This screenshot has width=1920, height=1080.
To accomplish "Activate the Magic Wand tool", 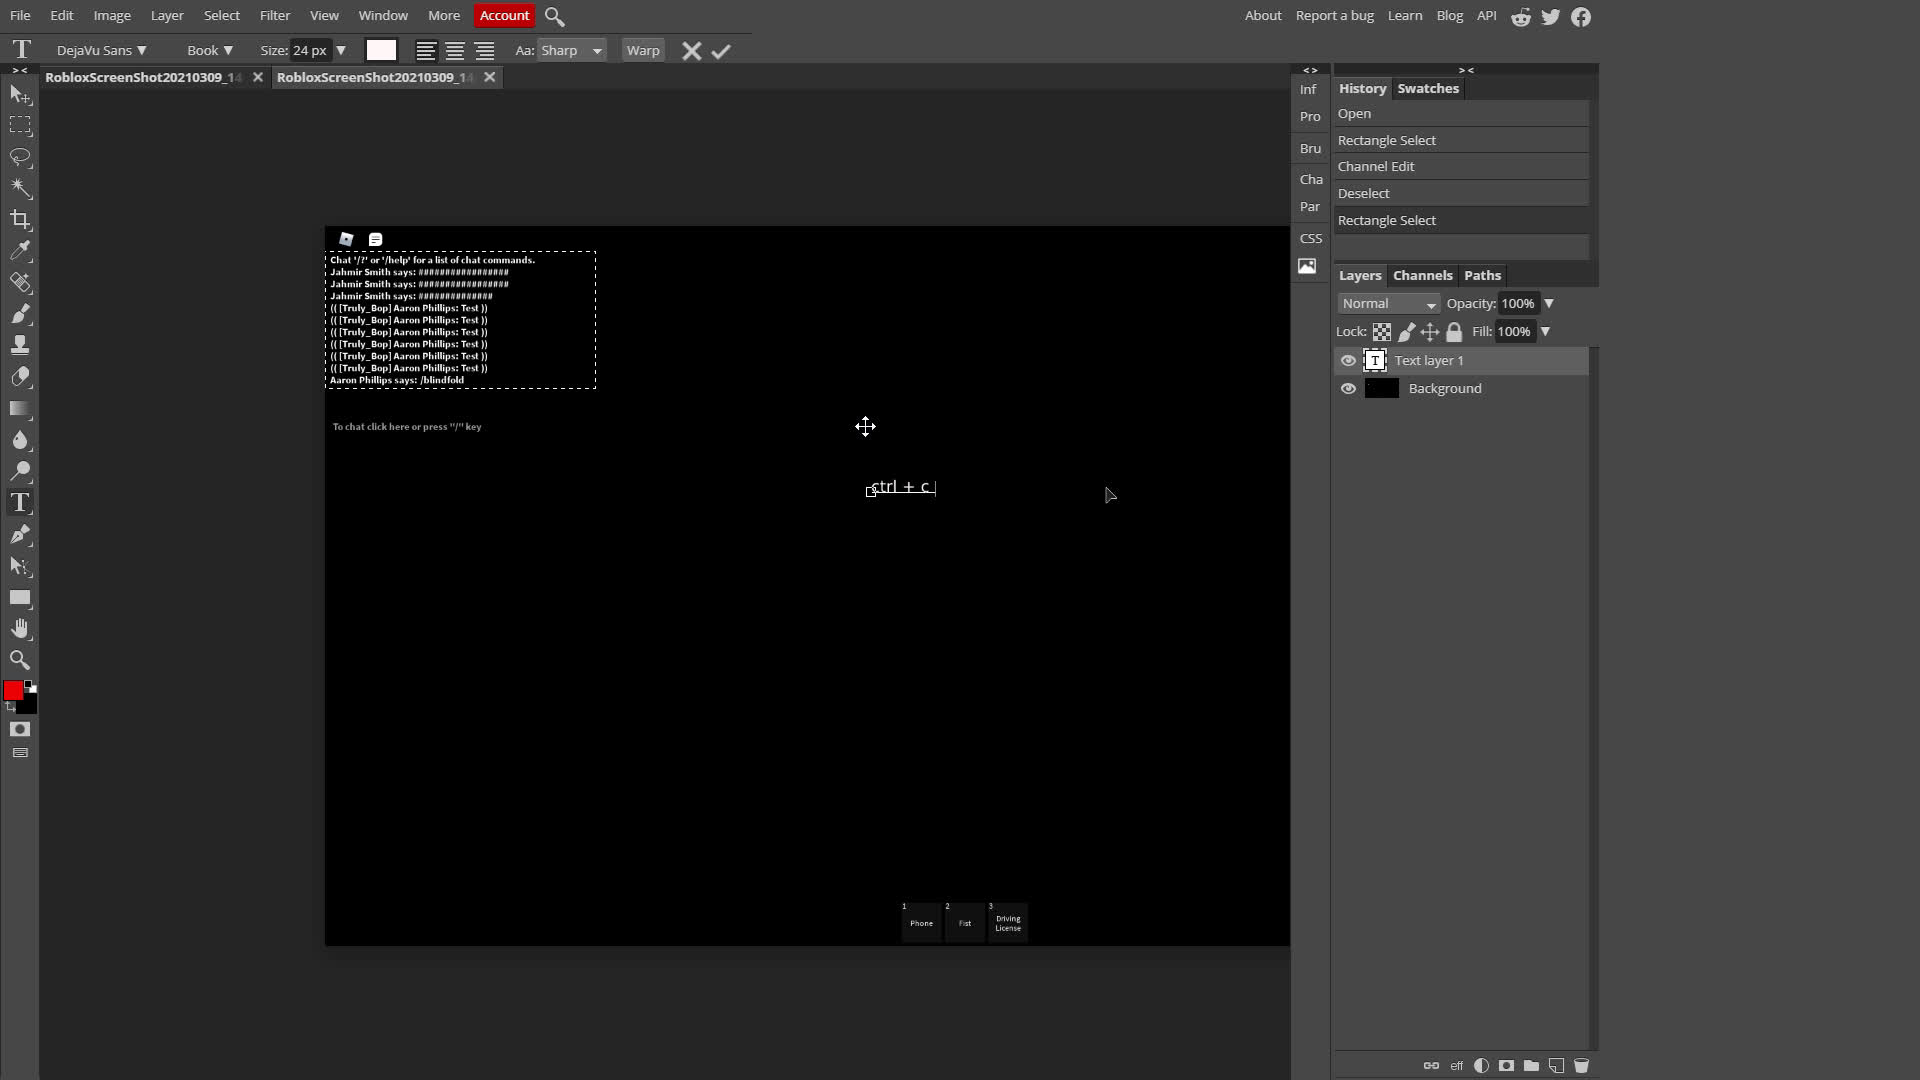I will click(20, 189).
